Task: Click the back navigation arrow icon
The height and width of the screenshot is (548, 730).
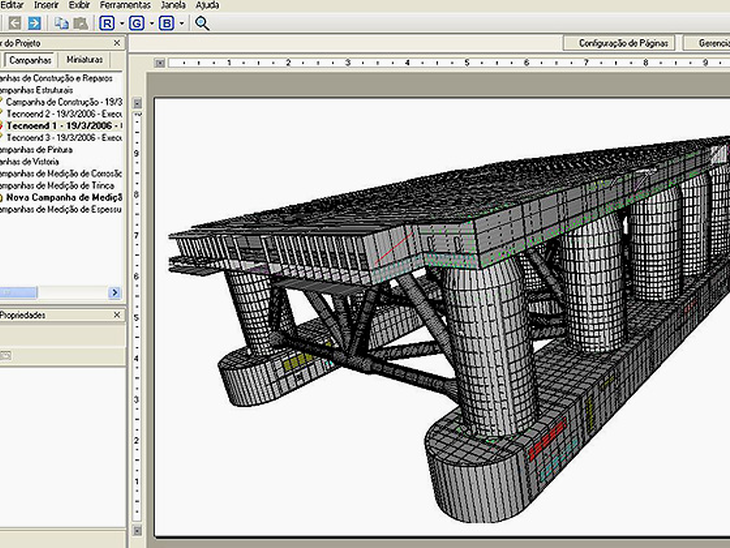Action: pyautogui.click(x=15, y=22)
